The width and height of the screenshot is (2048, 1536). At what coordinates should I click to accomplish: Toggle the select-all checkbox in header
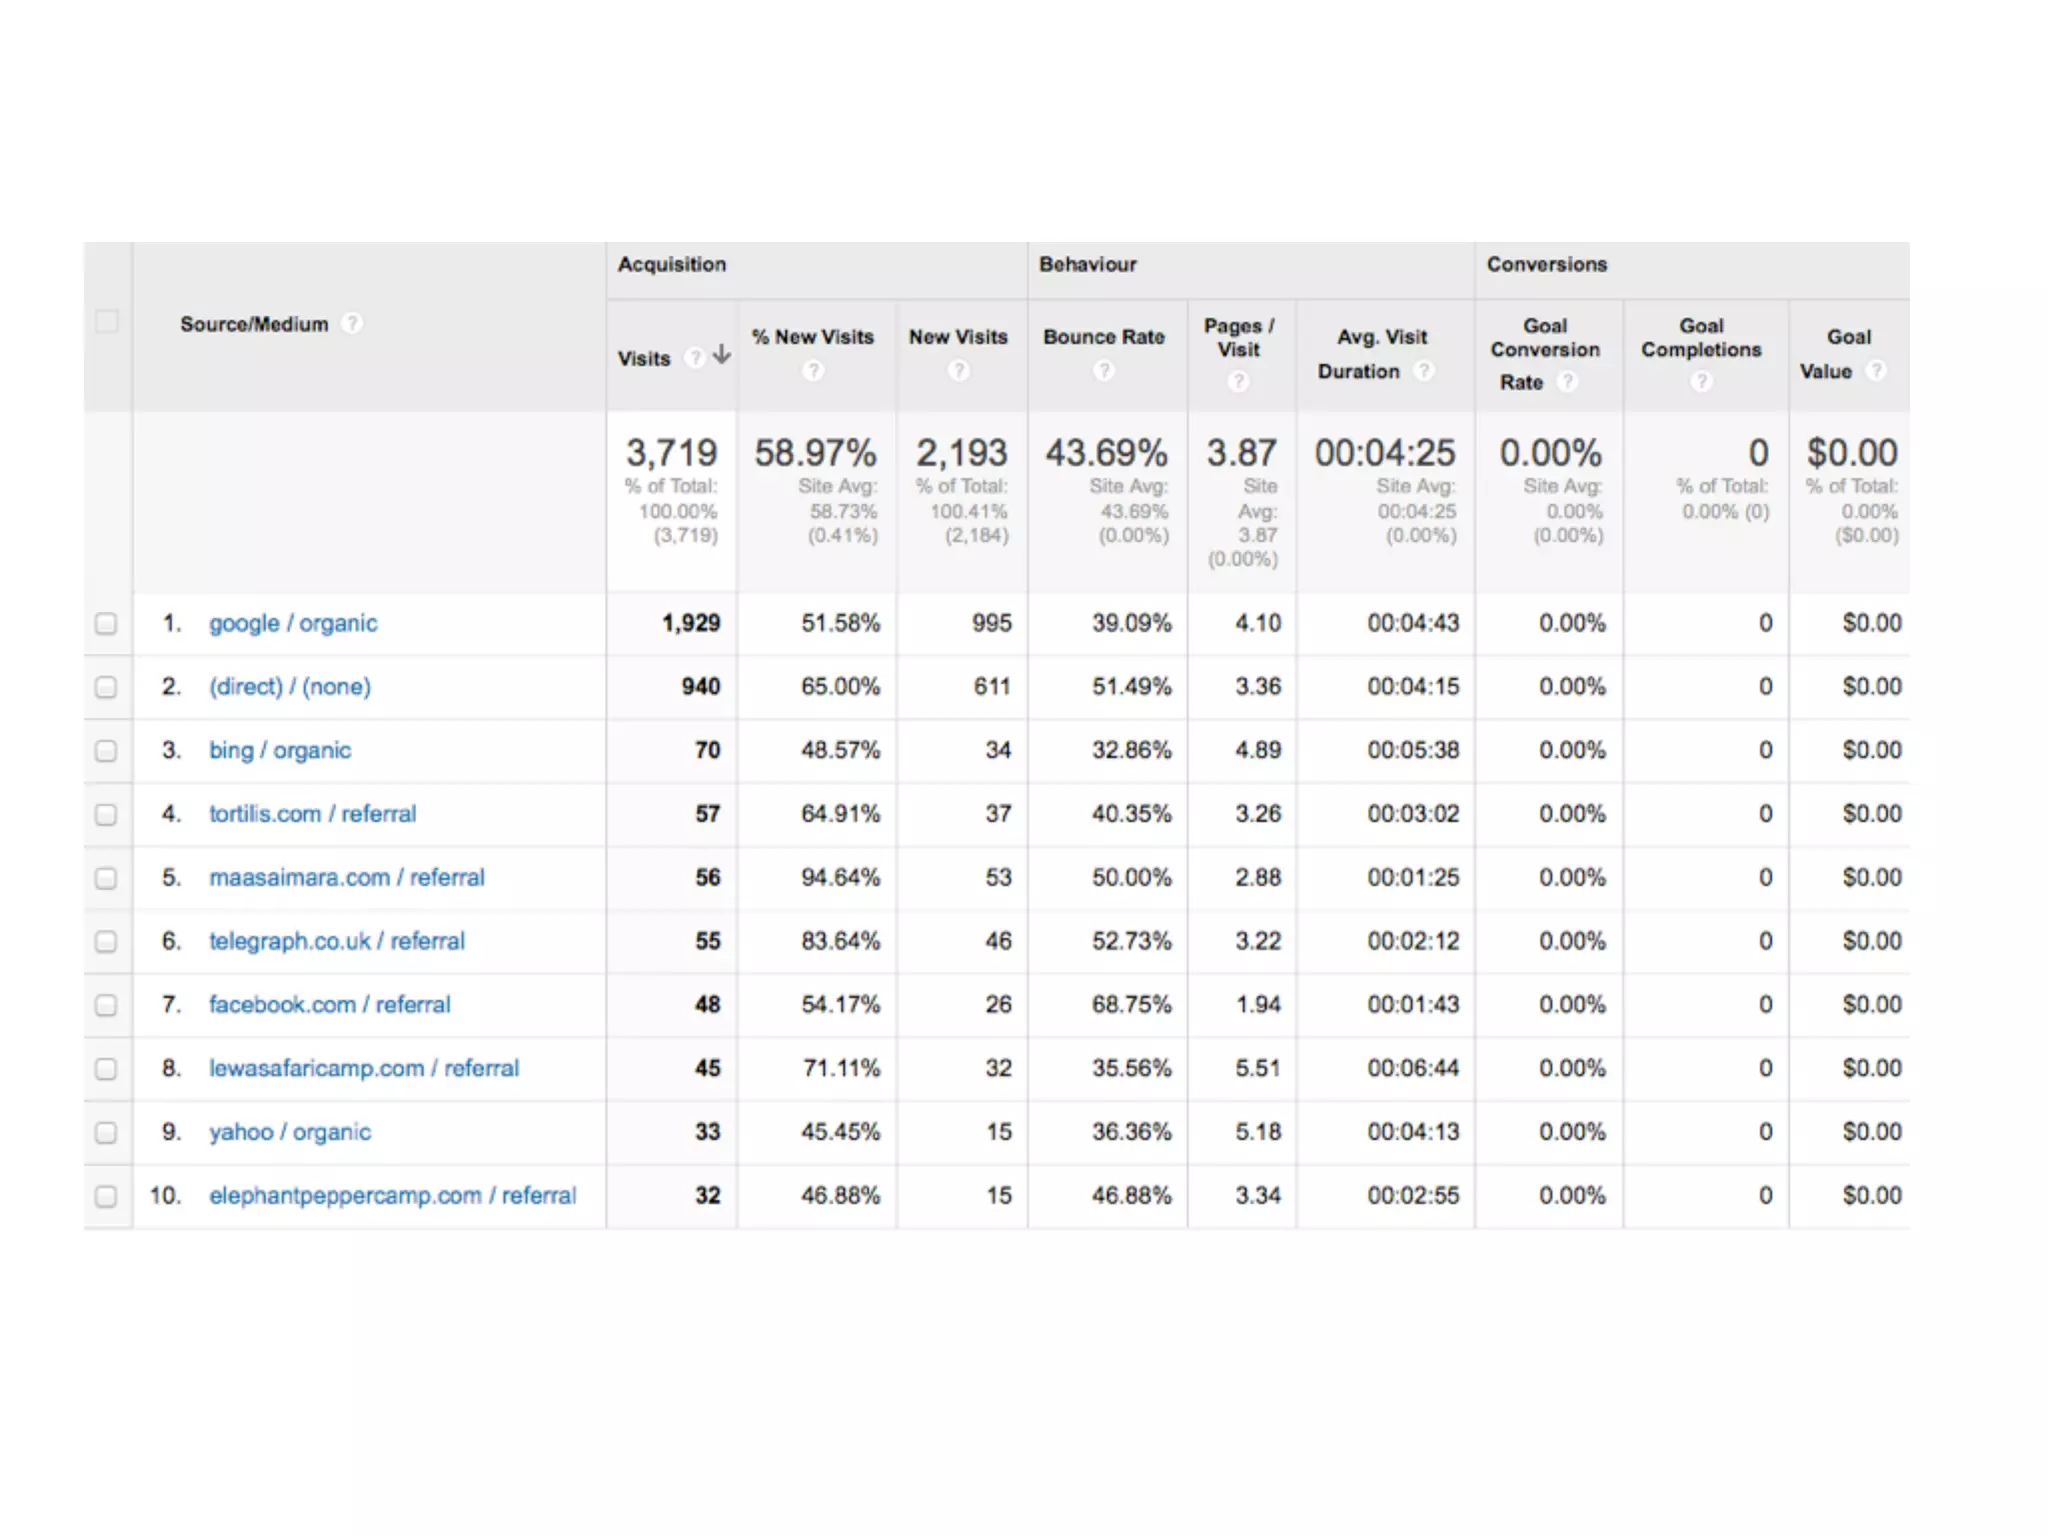(x=106, y=322)
